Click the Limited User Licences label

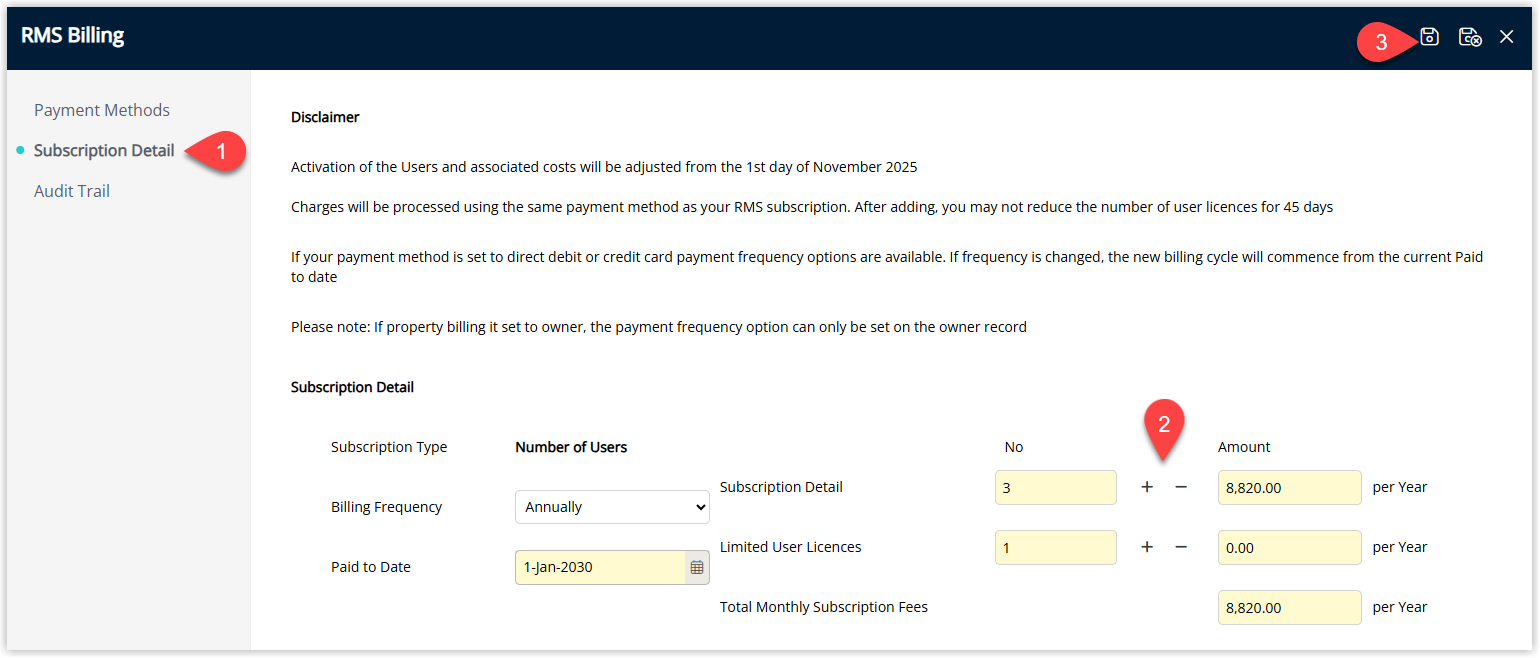coord(790,547)
